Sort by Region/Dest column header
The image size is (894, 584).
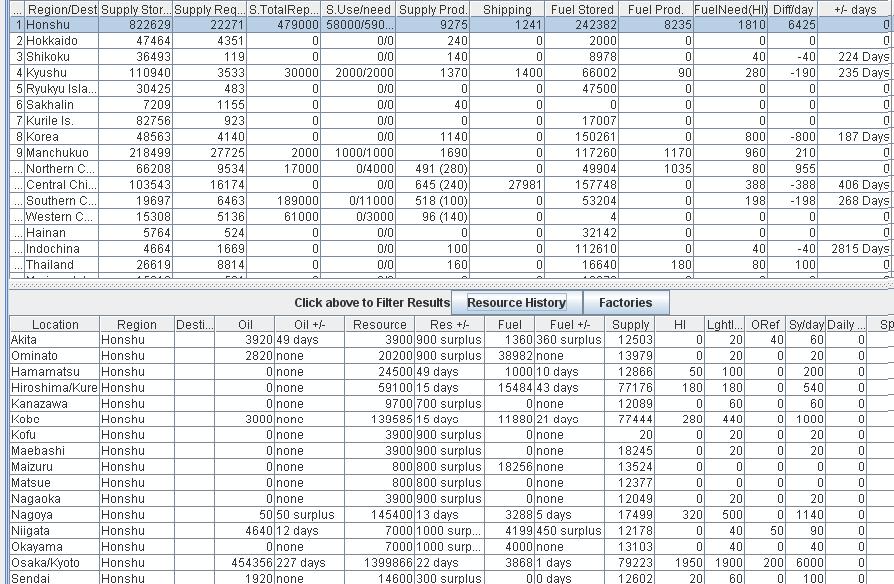[x=62, y=9]
